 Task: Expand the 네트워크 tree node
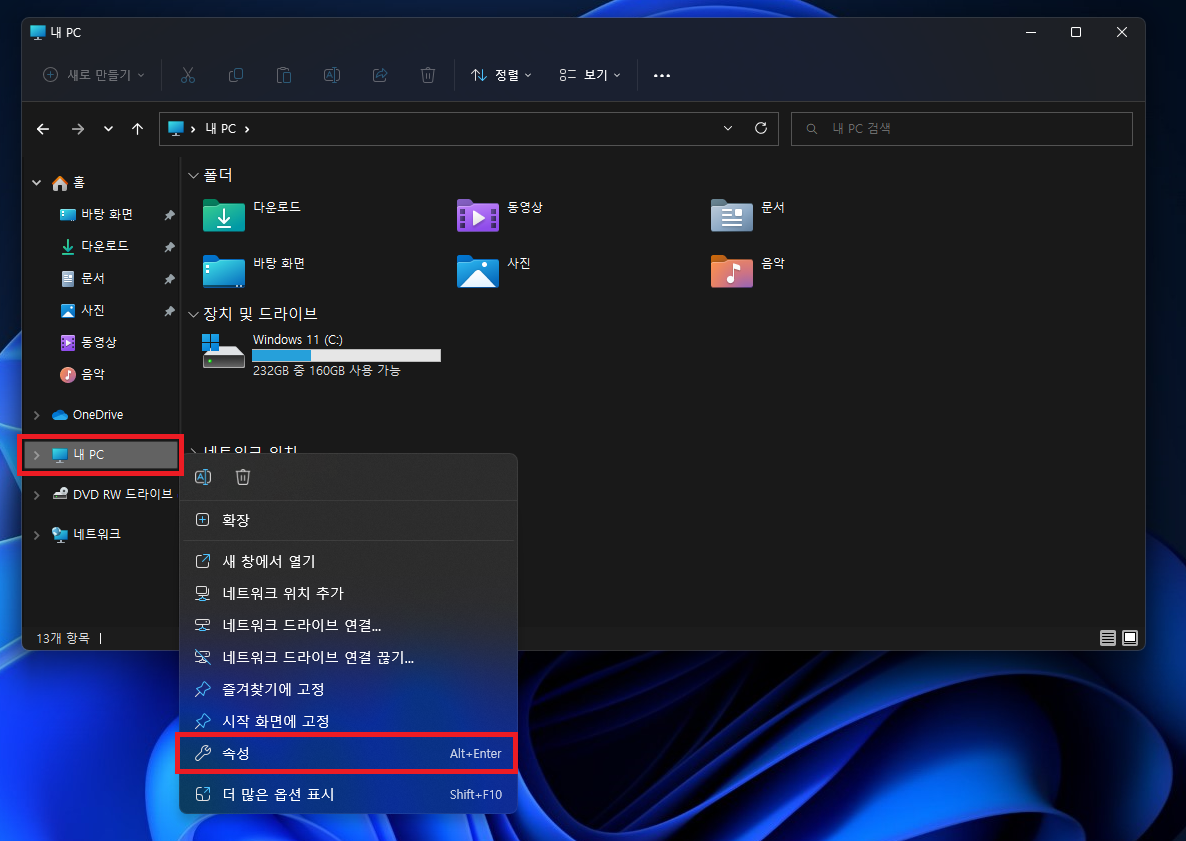click(x=36, y=535)
